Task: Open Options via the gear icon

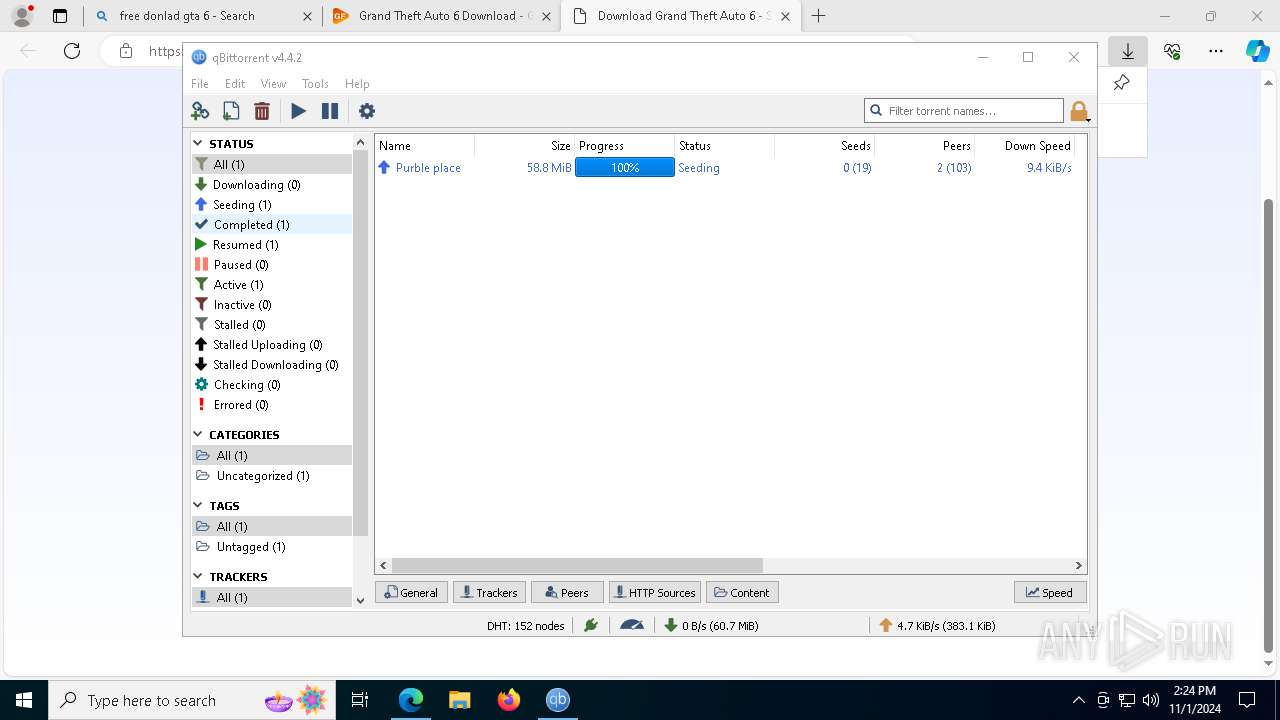Action: click(367, 111)
